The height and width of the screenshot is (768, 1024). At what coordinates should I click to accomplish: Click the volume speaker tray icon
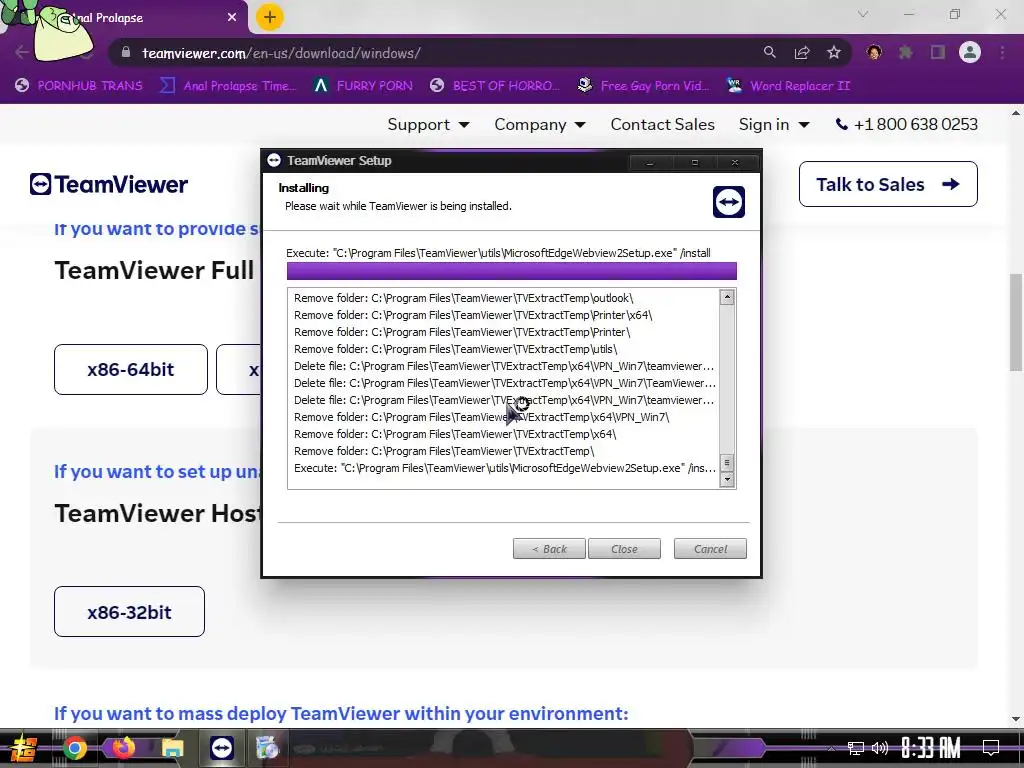880,748
